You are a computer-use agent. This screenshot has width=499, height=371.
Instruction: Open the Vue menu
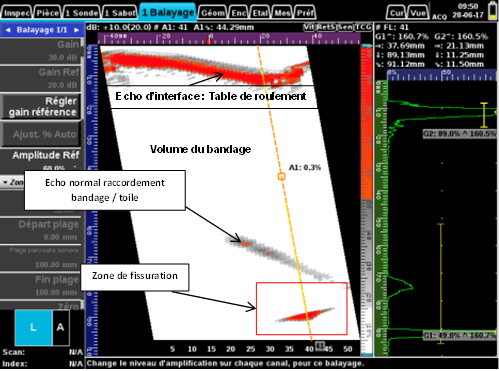pos(418,13)
